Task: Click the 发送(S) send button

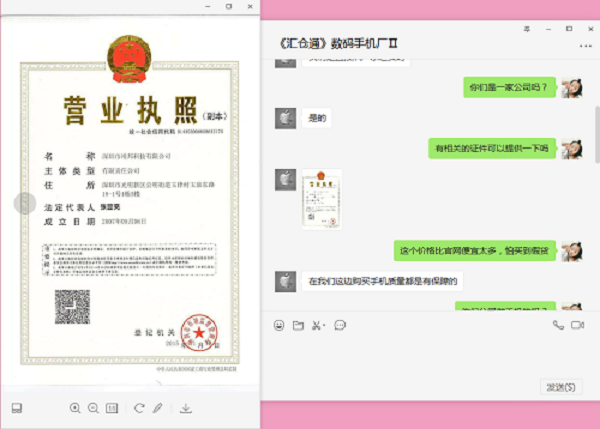Action: click(x=560, y=387)
